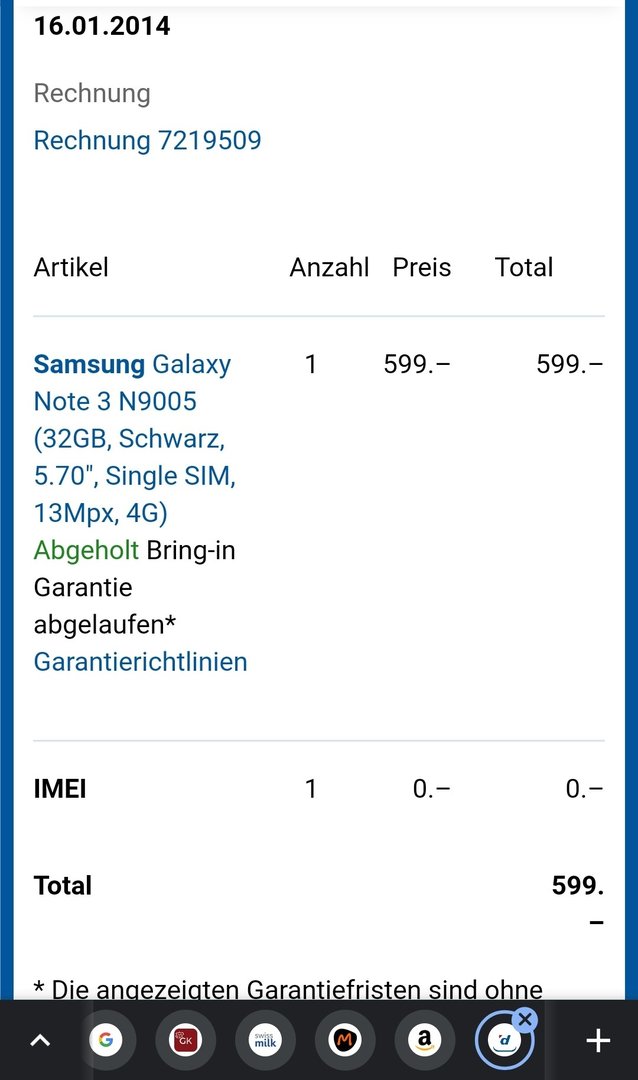Open invoice link Rechnung 7219509
This screenshot has width=638, height=1080.
click(147, 141)
